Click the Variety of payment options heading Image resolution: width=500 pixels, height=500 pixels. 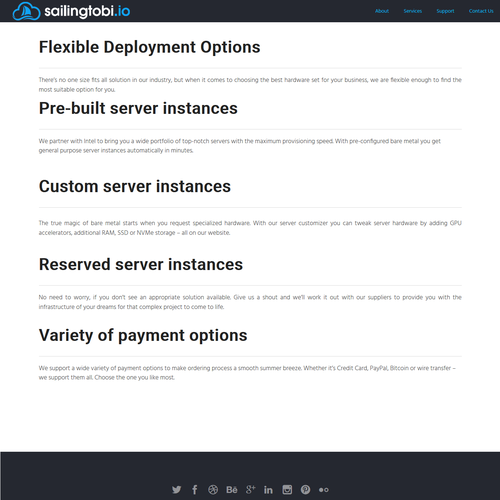tap(143, 335)
